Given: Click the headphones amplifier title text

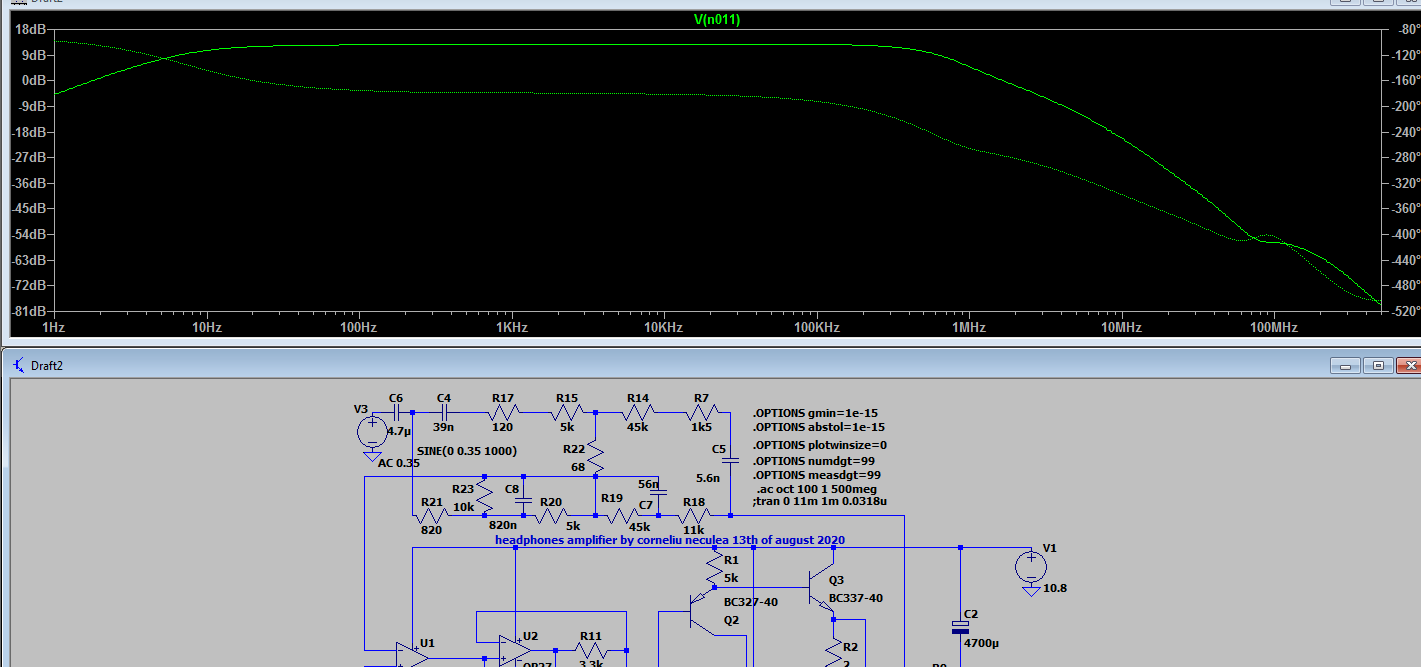Looking at the screenshot, I should point(670,540).
